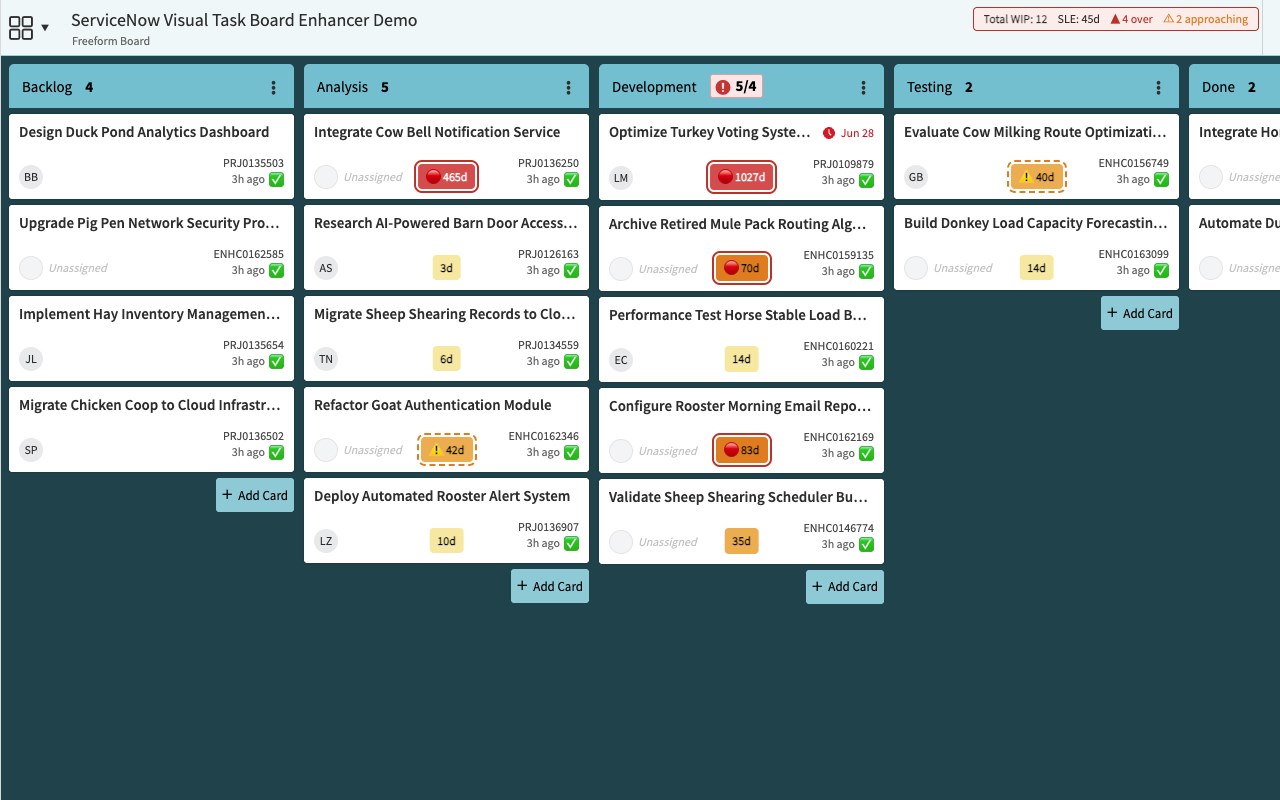Open Backlog column options menu
Image resolution: width=1280 pixels, height=800 pixels.
[274, 87]
